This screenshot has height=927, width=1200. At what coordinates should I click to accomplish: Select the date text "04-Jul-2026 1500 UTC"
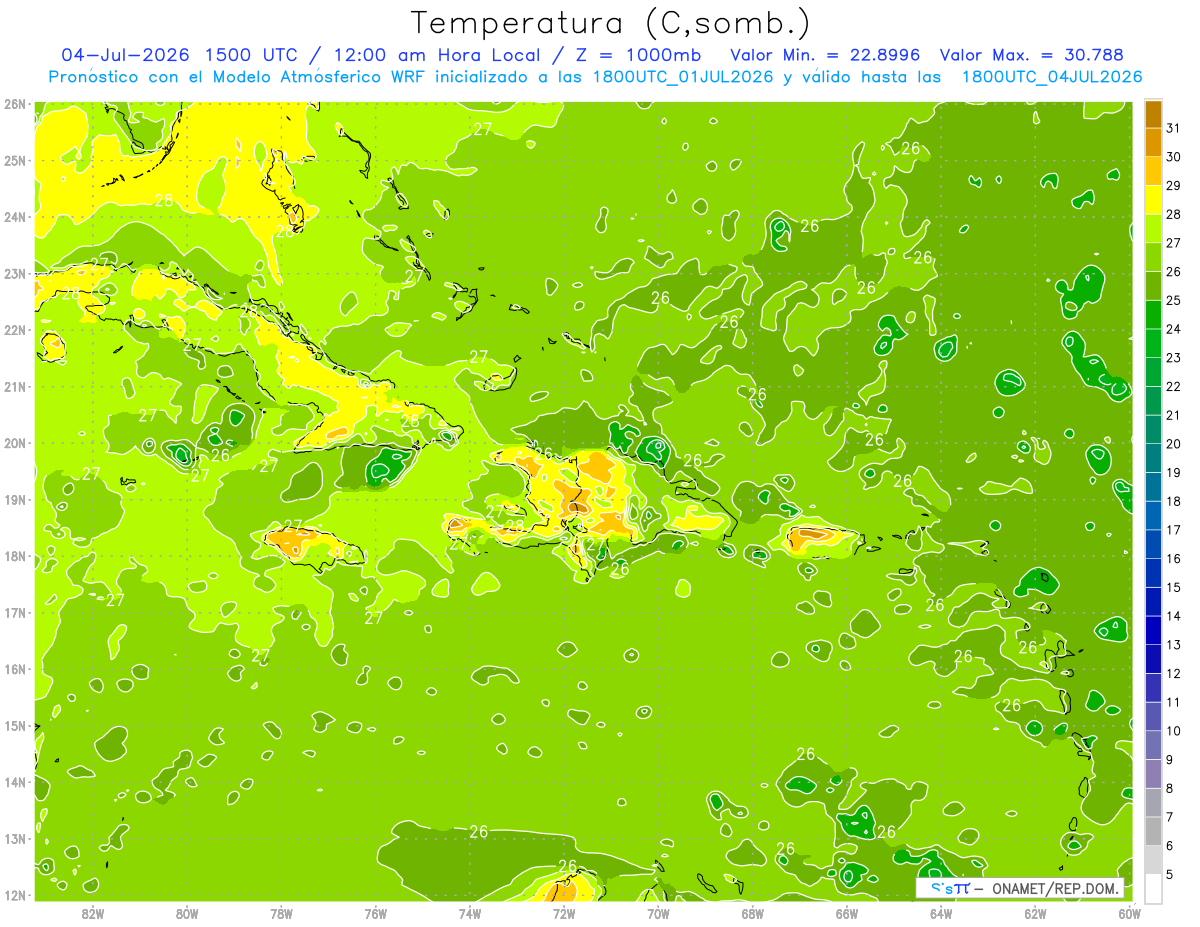[179, 55]
